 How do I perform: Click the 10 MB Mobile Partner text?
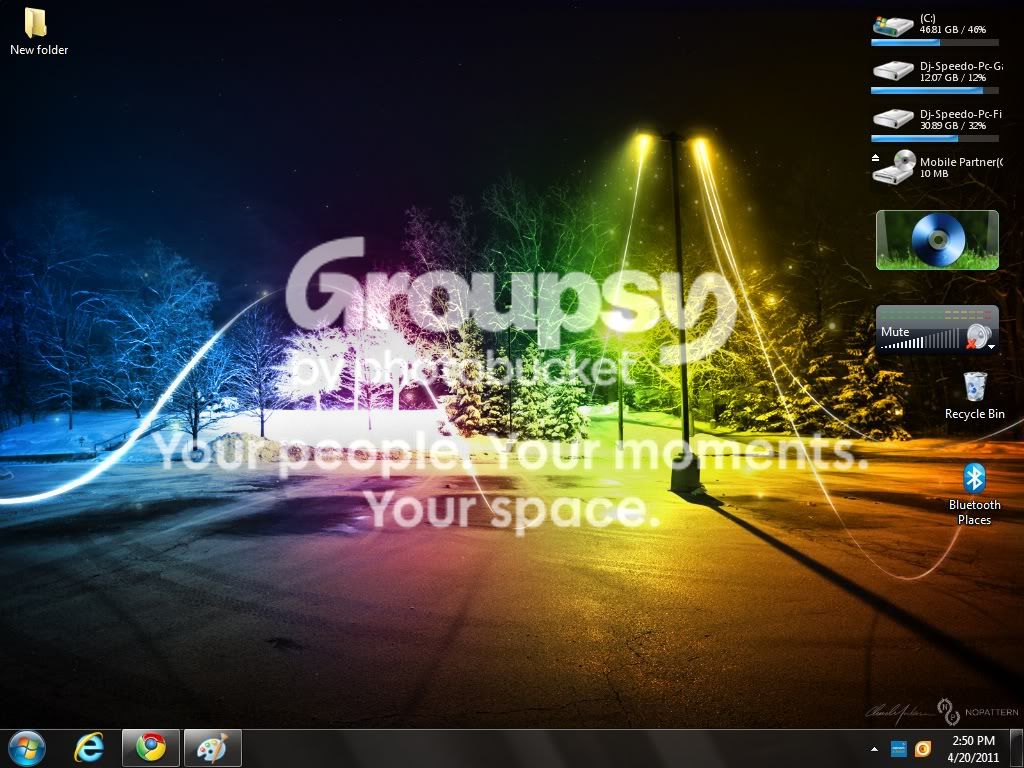pyautogui.click(x=934, y=174)
